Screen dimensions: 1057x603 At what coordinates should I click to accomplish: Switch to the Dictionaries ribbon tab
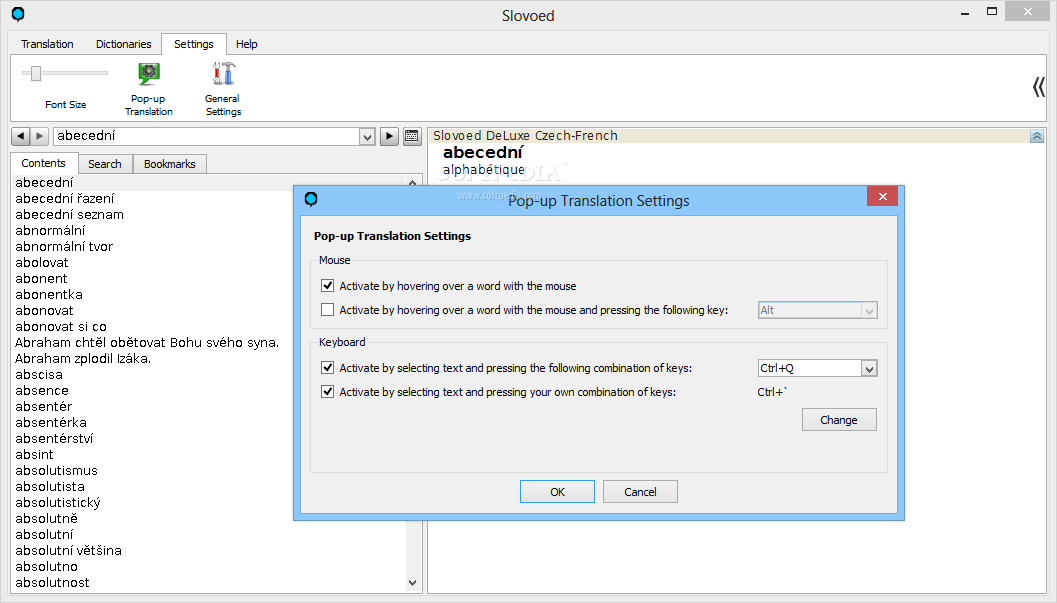coord(123,44)
